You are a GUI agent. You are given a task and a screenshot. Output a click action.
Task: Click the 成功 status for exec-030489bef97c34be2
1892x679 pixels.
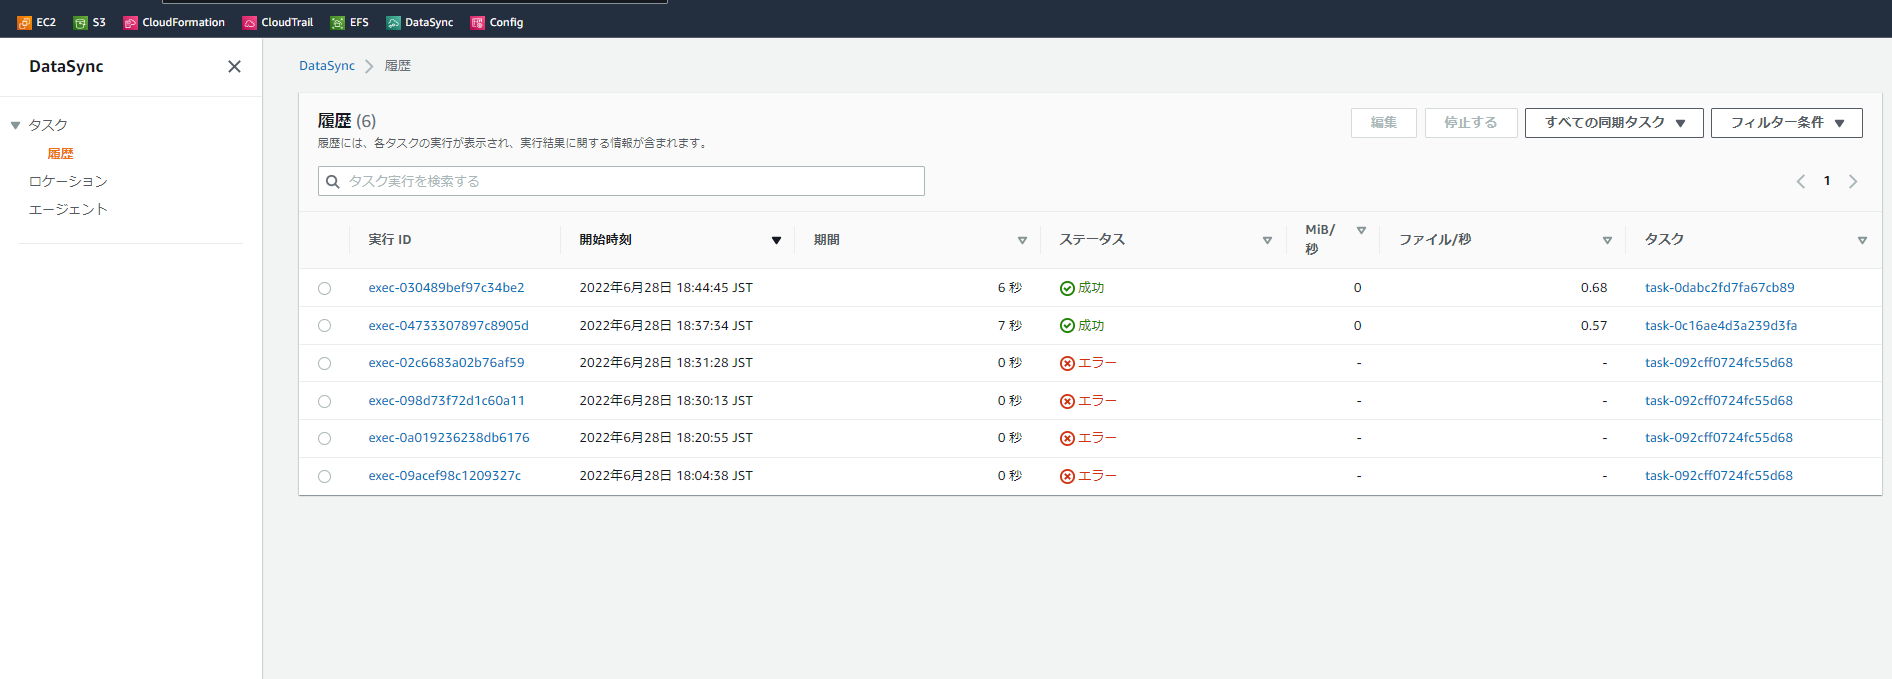1082,287
